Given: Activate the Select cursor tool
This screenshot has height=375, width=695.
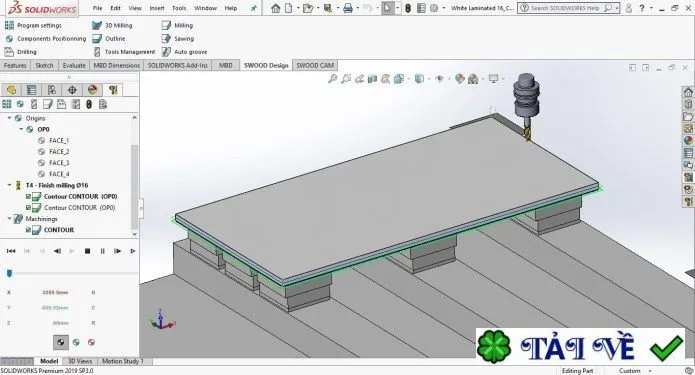Looking at the screenshot, I should [x=387, y=8].
